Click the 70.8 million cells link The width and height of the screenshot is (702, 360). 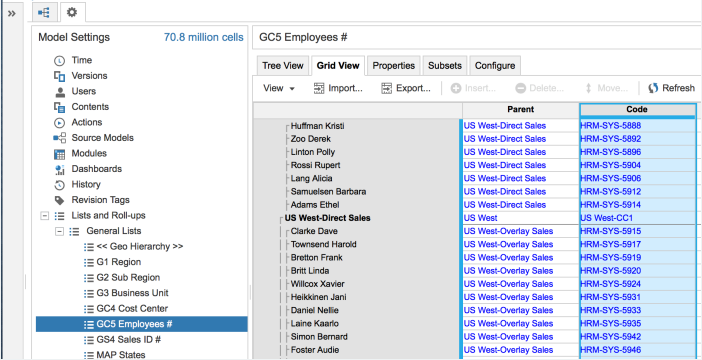tap(204, 37)
